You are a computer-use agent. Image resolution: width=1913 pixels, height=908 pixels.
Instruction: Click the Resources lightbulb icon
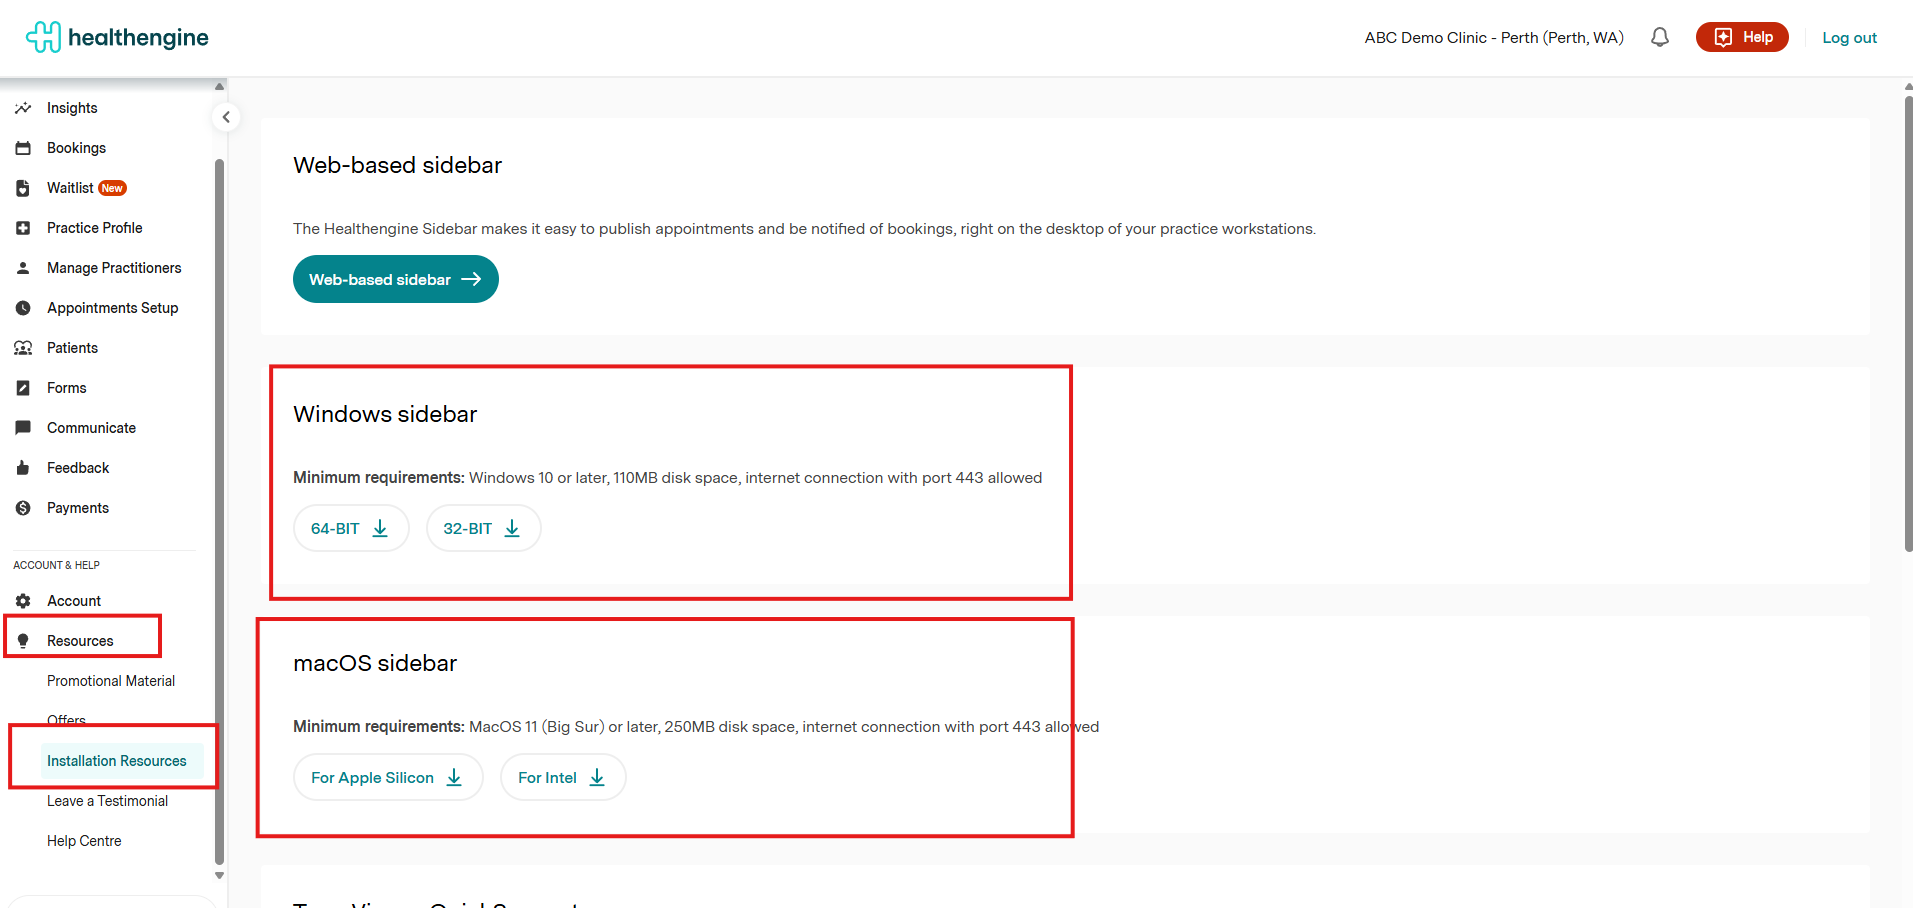[x=23, y=641]
